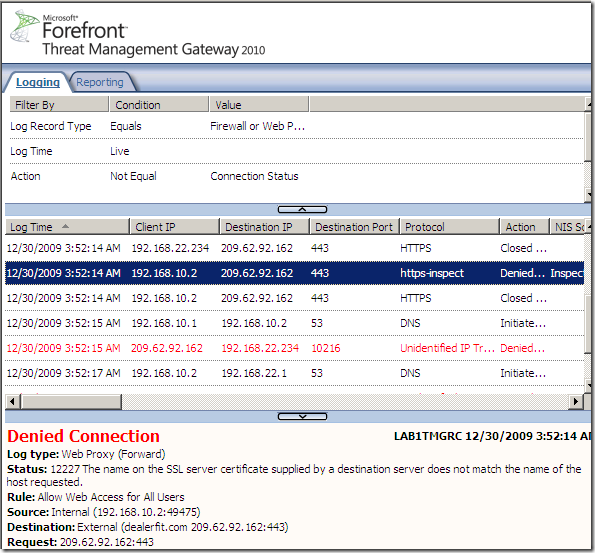The height and width of the screenshot is (553, 595).
Task: Click the Denied Connection heading
Action: coord(83,436)
